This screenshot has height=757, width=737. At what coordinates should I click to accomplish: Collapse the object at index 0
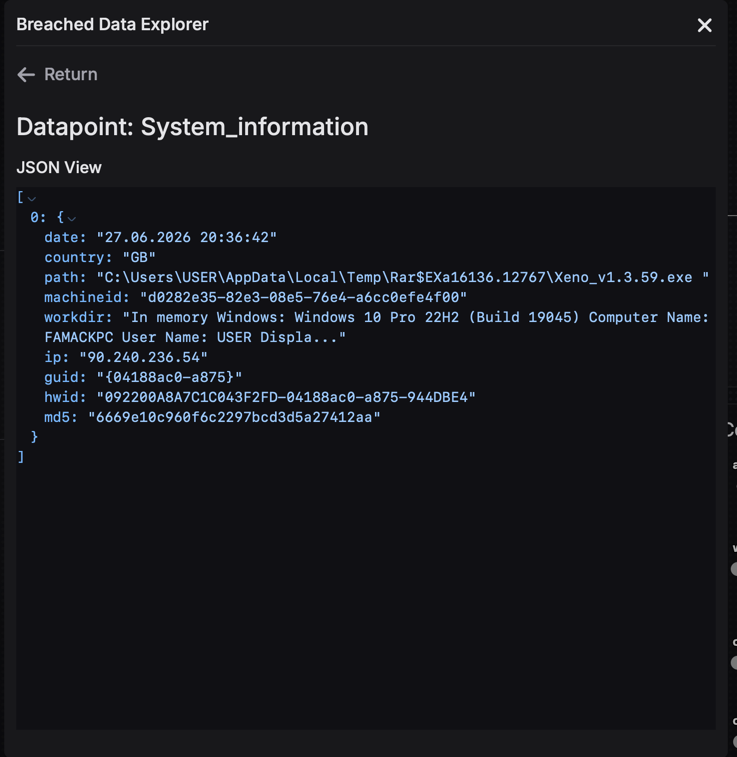tap(71, 218)
